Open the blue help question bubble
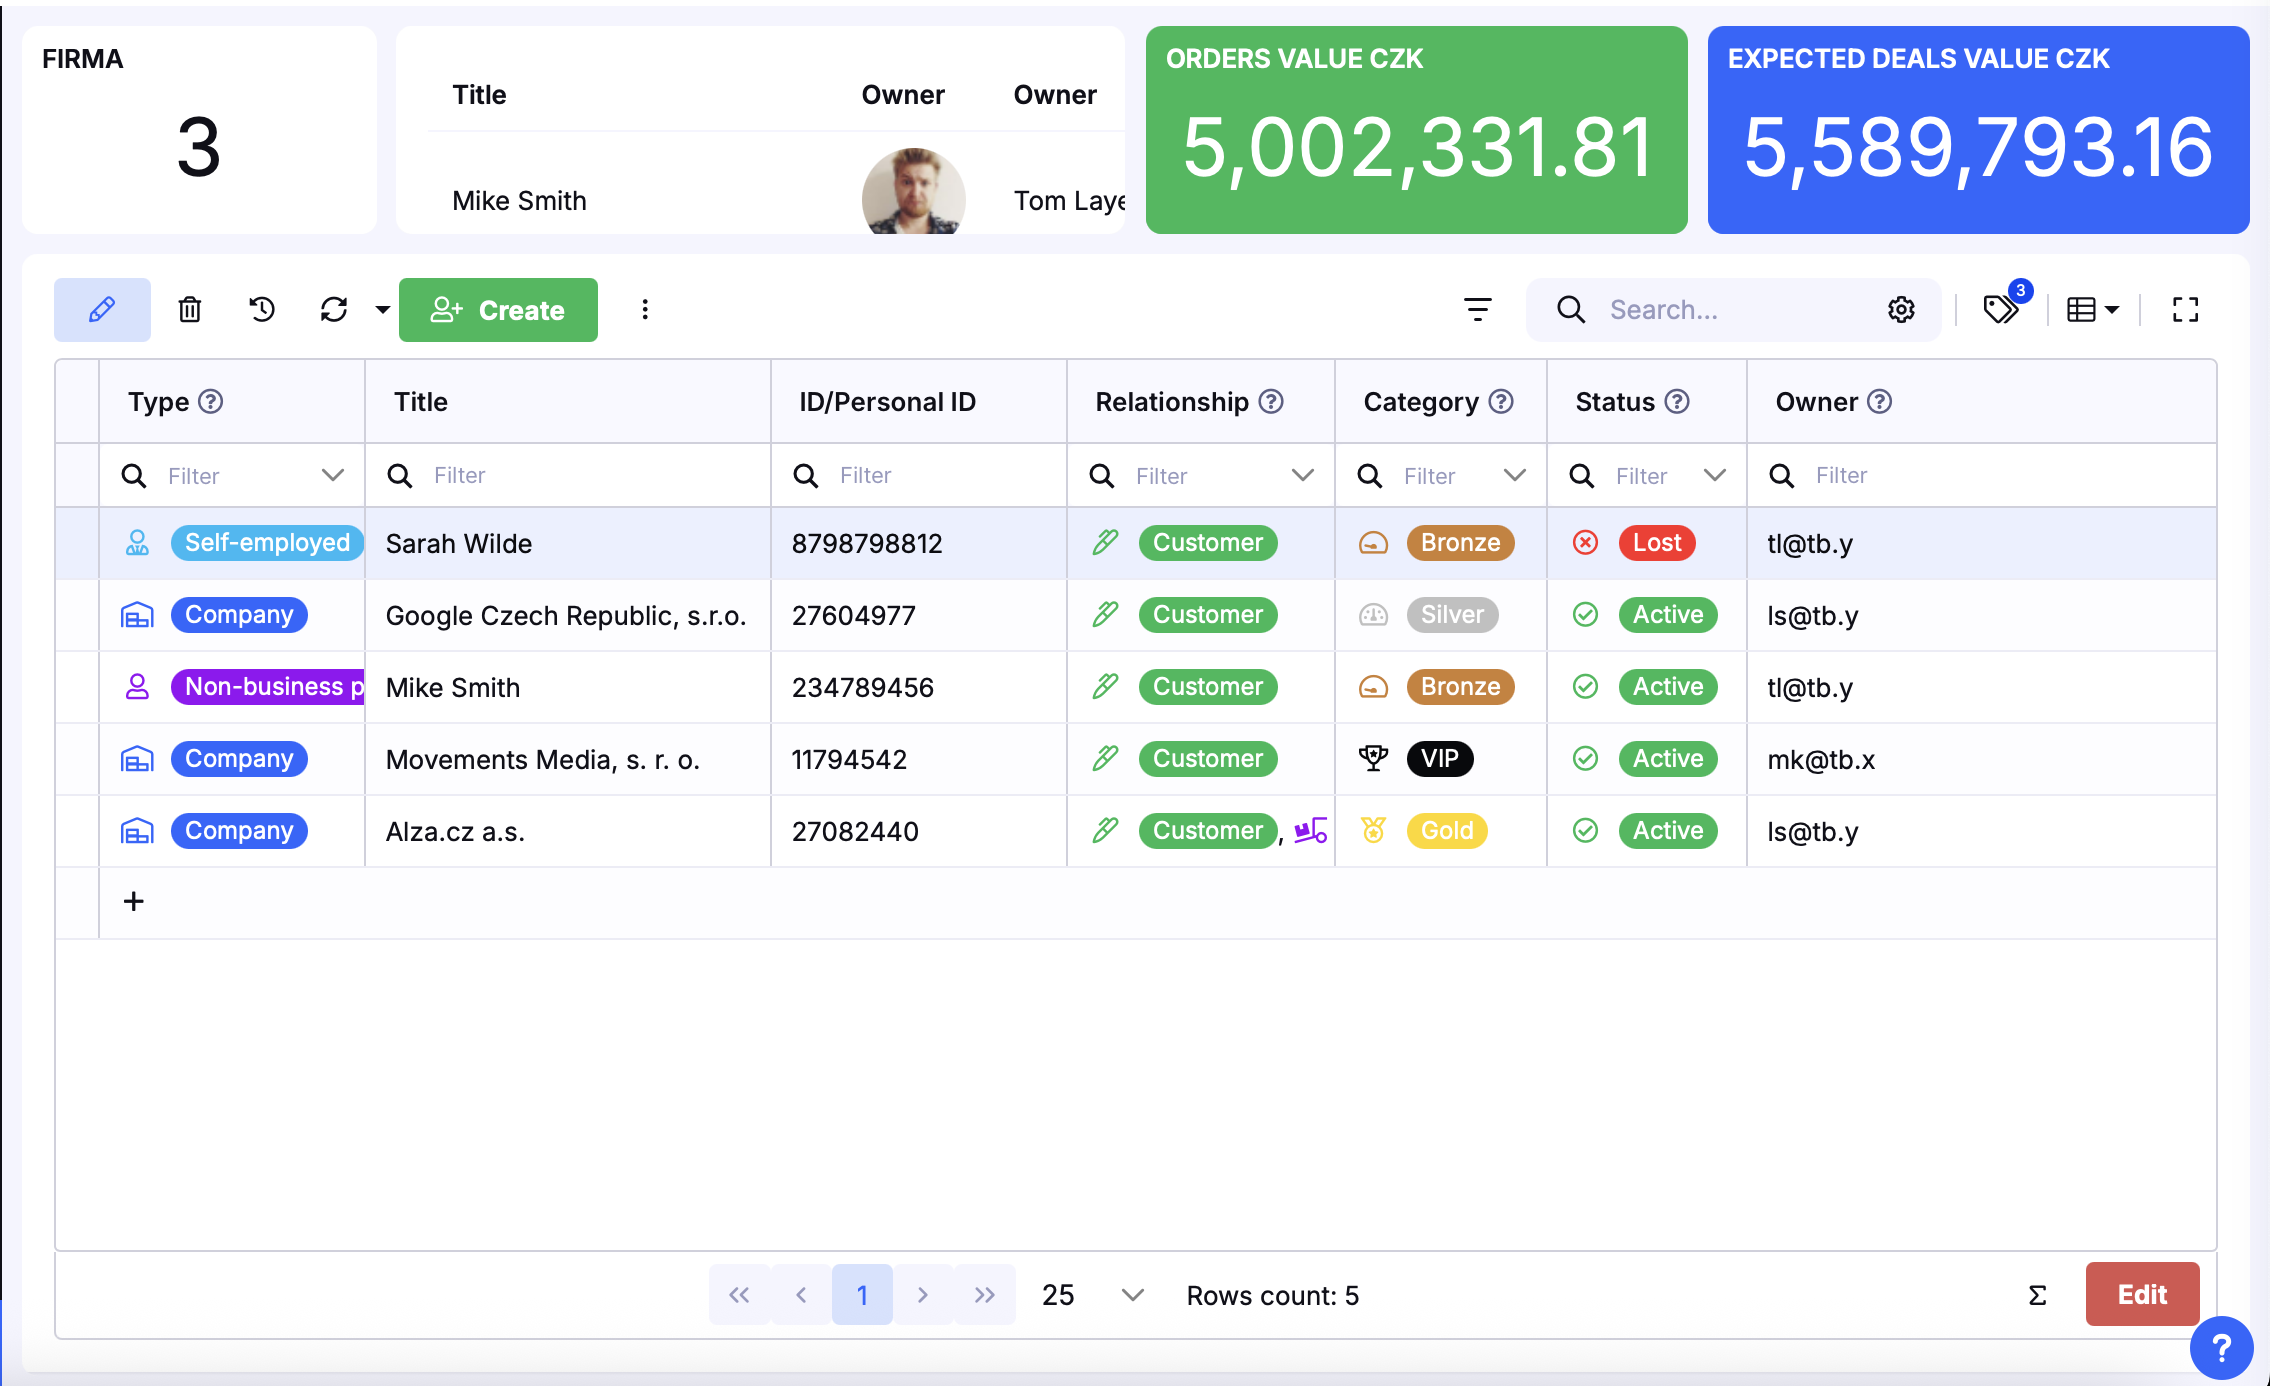The width and height of the screenshot is (2270, 1386). click(x=2221, y=1348)
